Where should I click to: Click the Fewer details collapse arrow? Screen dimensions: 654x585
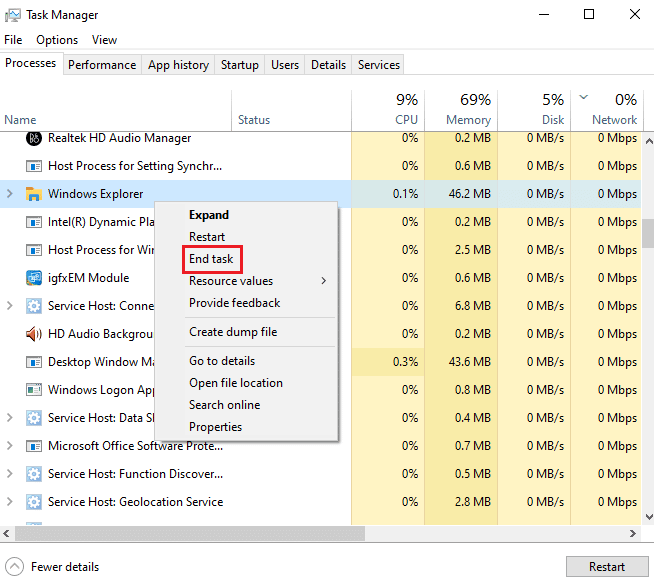15,567
